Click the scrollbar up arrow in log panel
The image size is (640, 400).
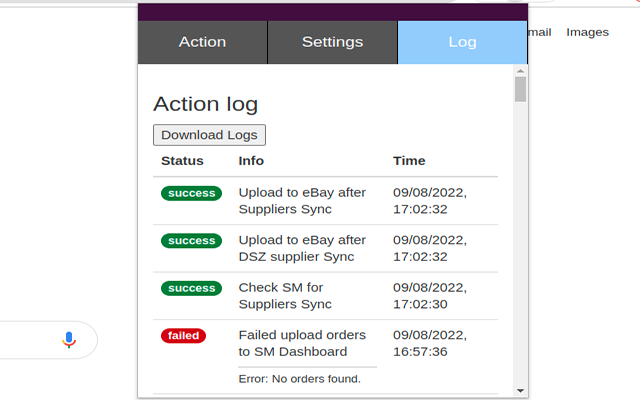tap(520, 71)
